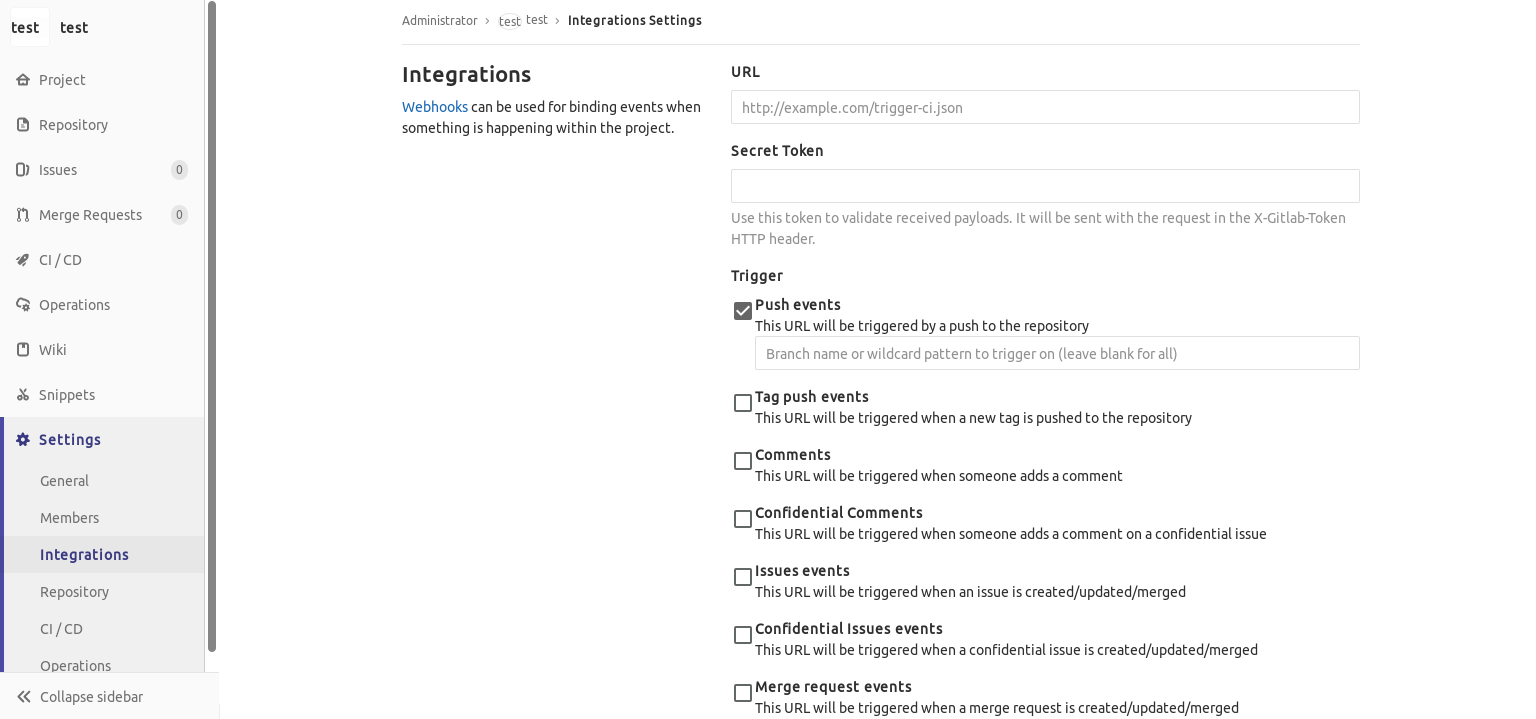Viewport: 1536px width, 719px height.
Task: Click the Settings gear icon
Action: click(x=23, y=440)
